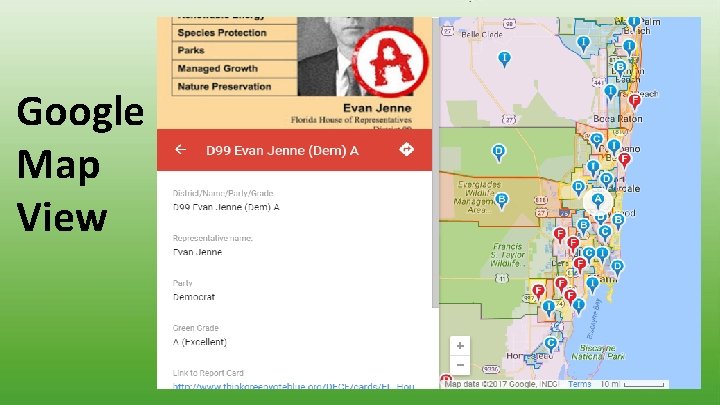Viewport: 720px width, 405px height.
Task: Click the Map data ©2017 Google attribution
Action: [501, 384]
